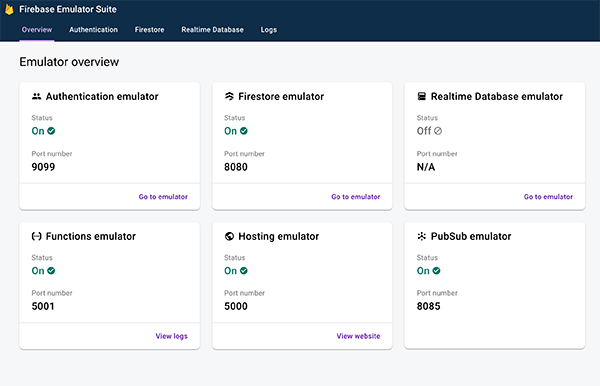Click Functions emulator On status text
Viewport: 600px width, 386px height.
[x=38, y=271]
